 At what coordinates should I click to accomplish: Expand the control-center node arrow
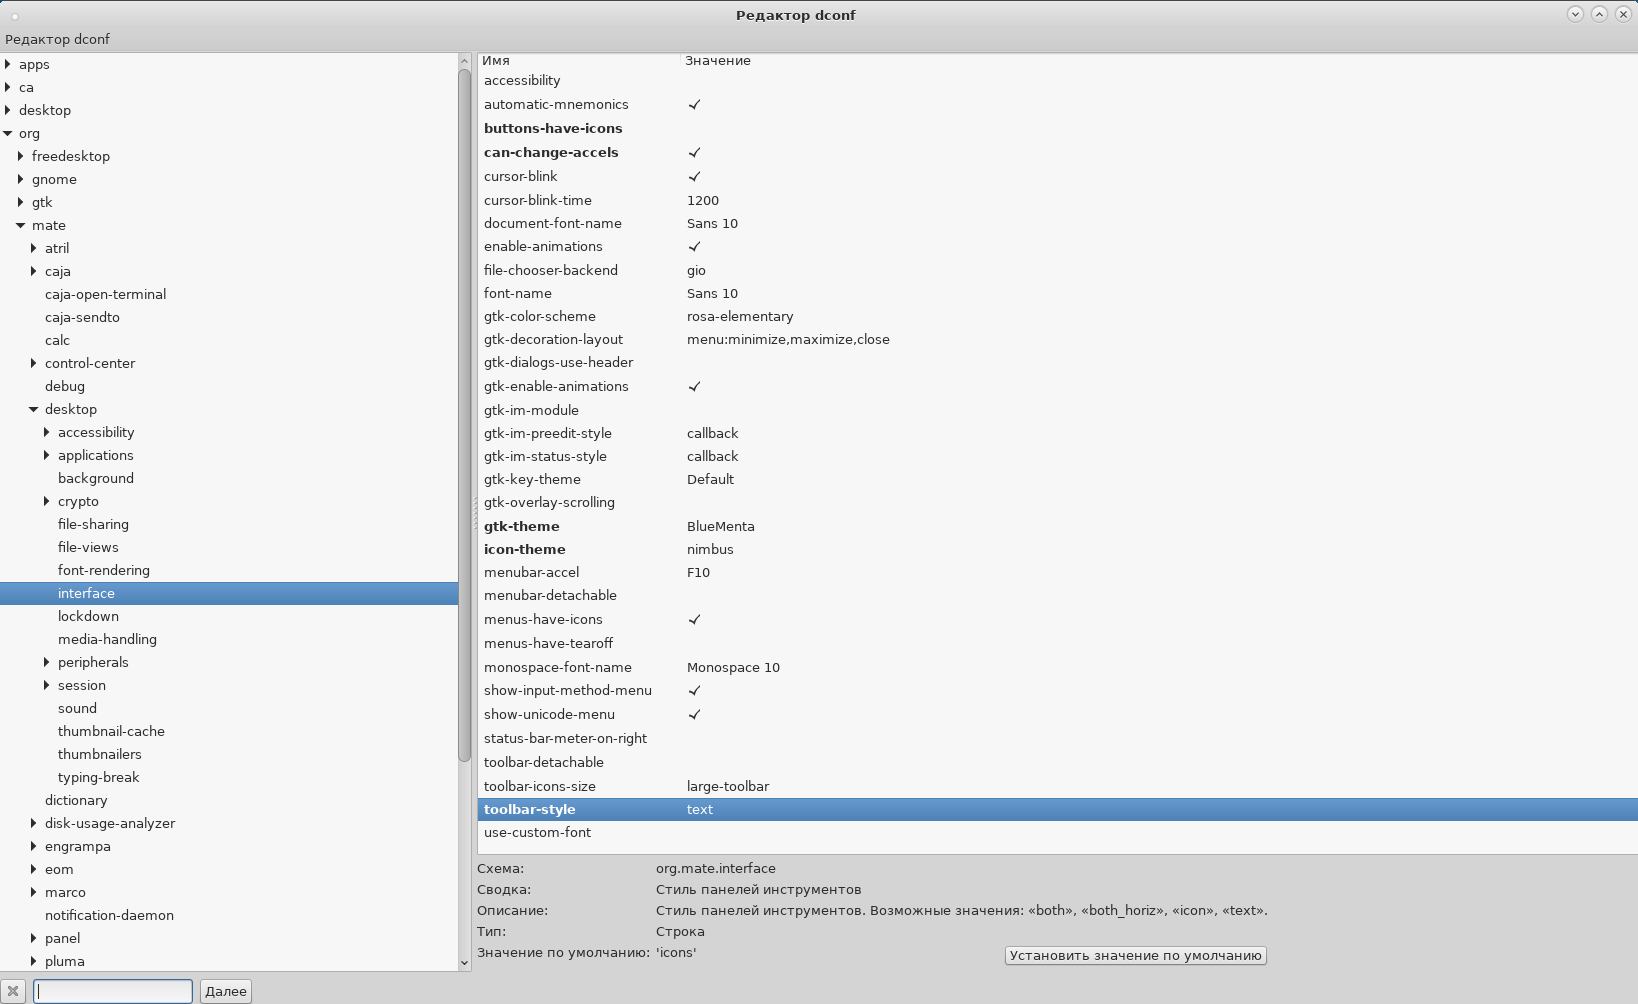(34, 363)
